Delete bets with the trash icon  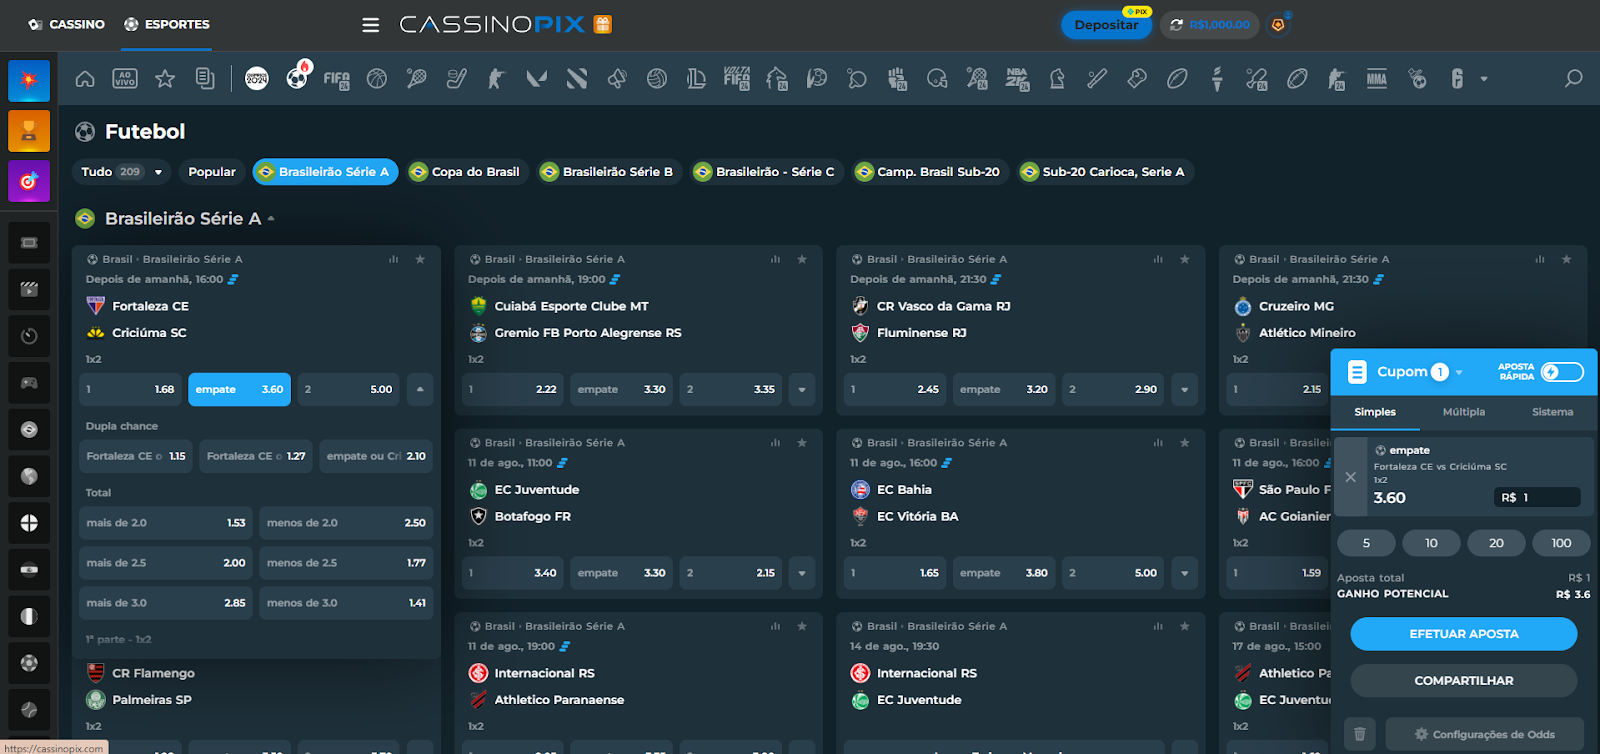(x=1359, y=734)
